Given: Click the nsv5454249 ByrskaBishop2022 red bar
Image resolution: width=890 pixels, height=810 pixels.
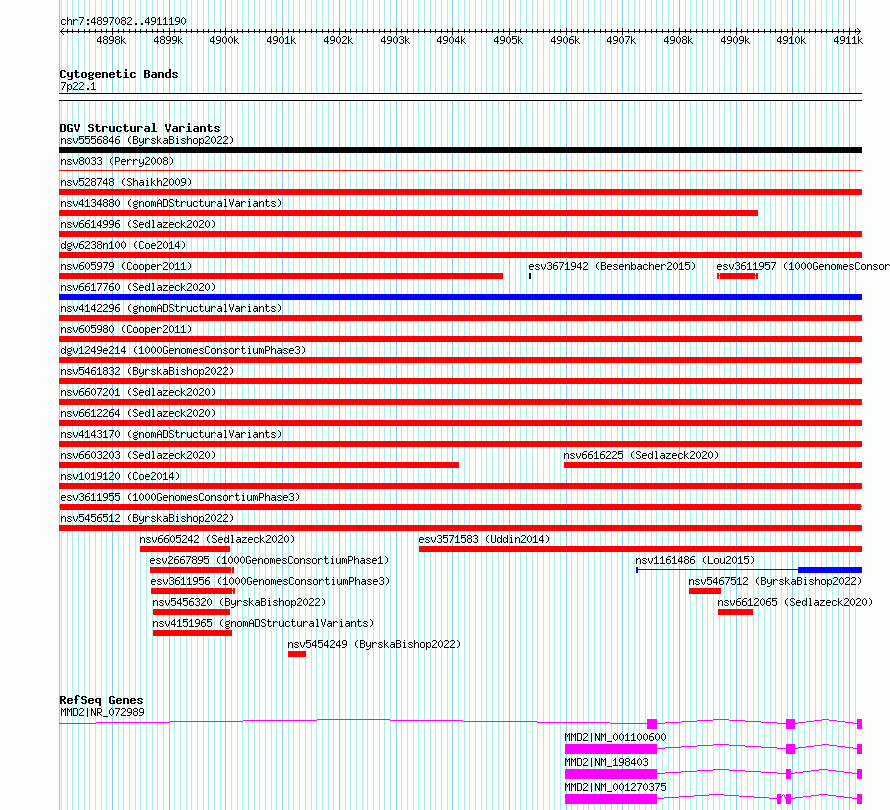Looking at the screenshot, I should point(297,654).
